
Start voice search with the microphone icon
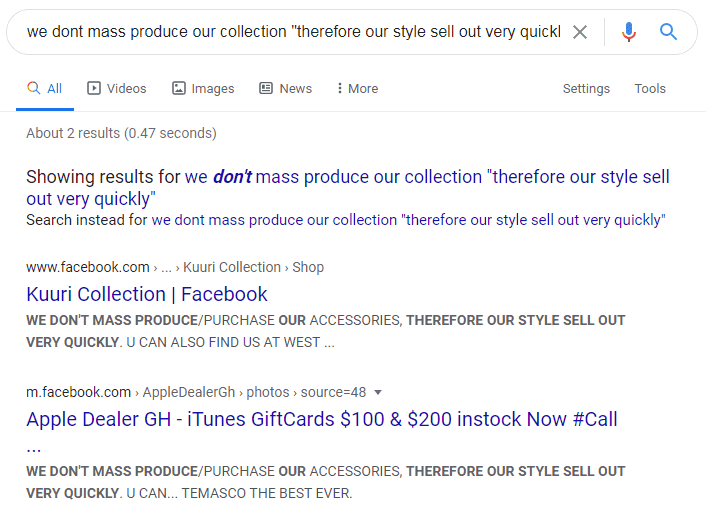(x=629, y=32)
